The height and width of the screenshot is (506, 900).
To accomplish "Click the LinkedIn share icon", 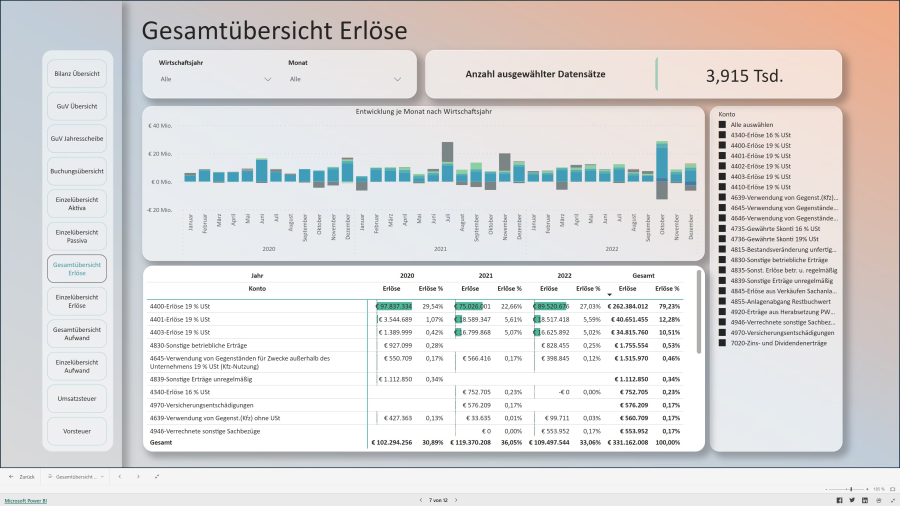I will coord(866,499).
